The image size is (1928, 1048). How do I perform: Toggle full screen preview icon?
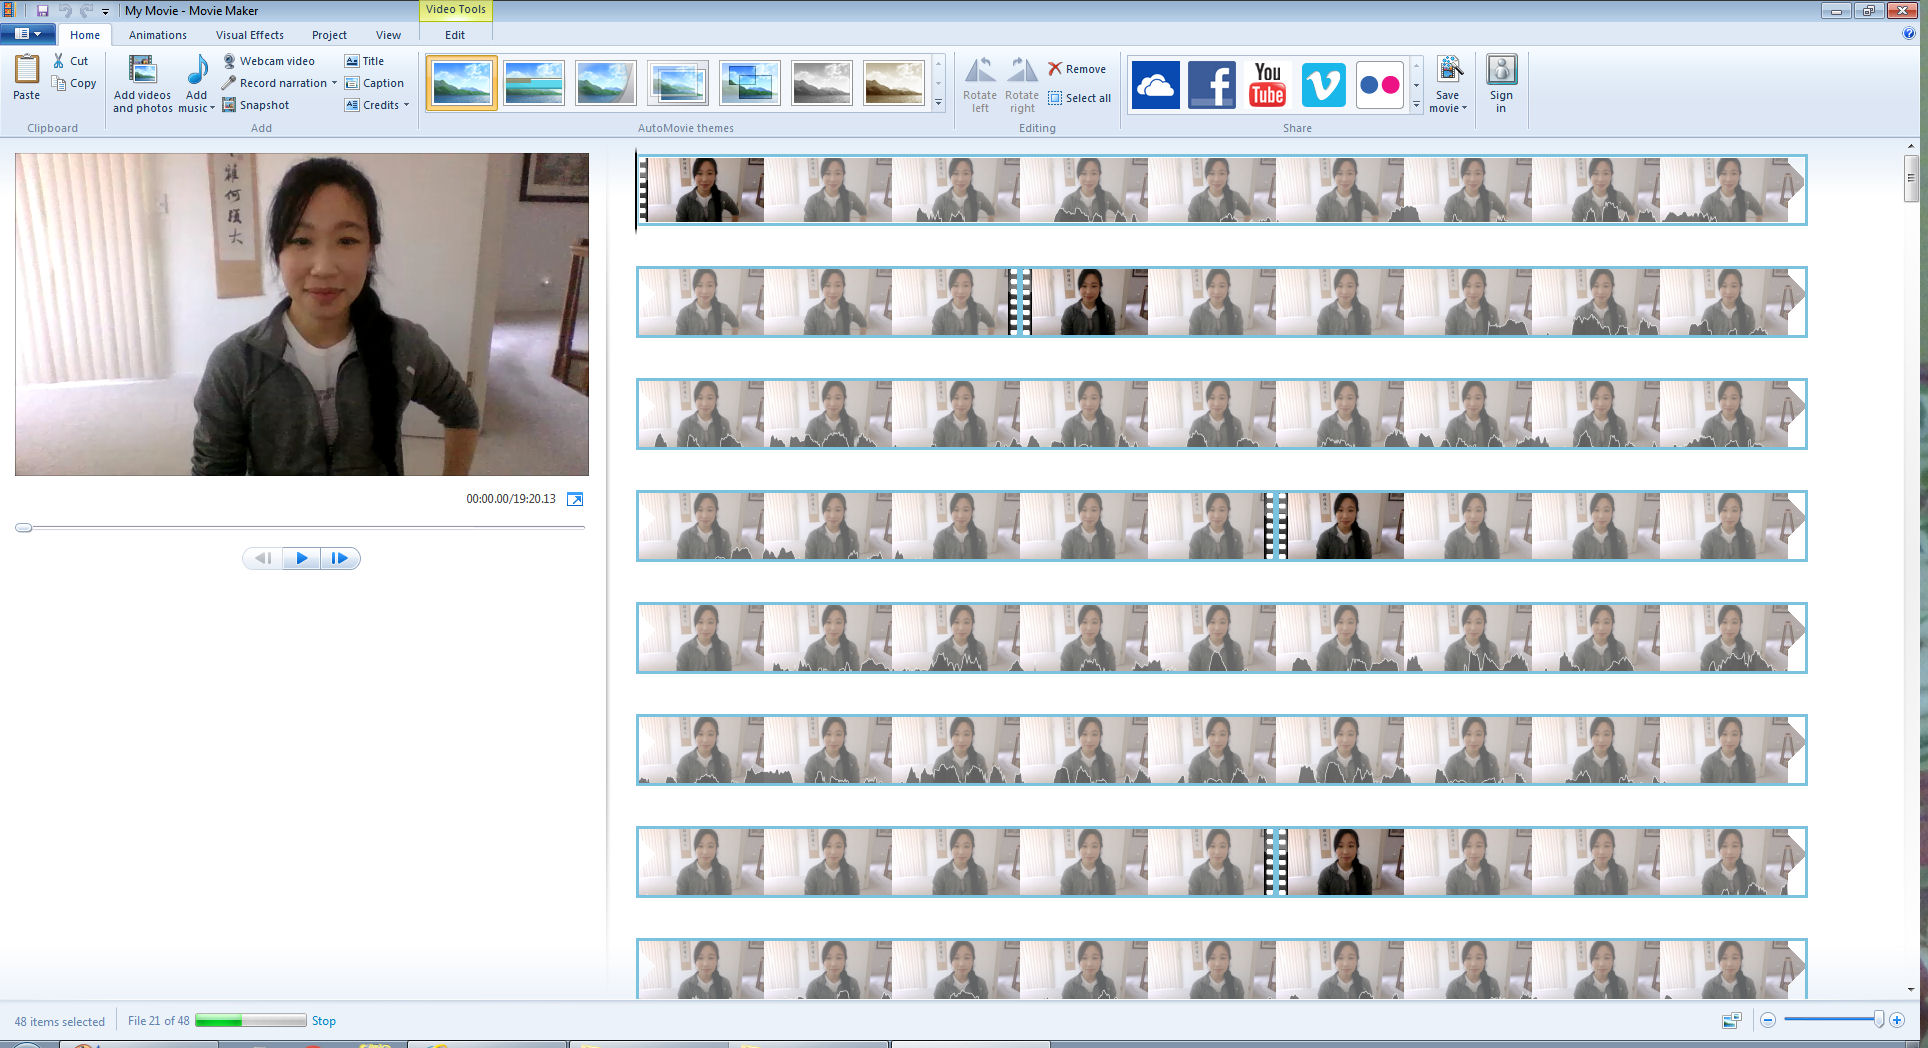pos(575,499)
